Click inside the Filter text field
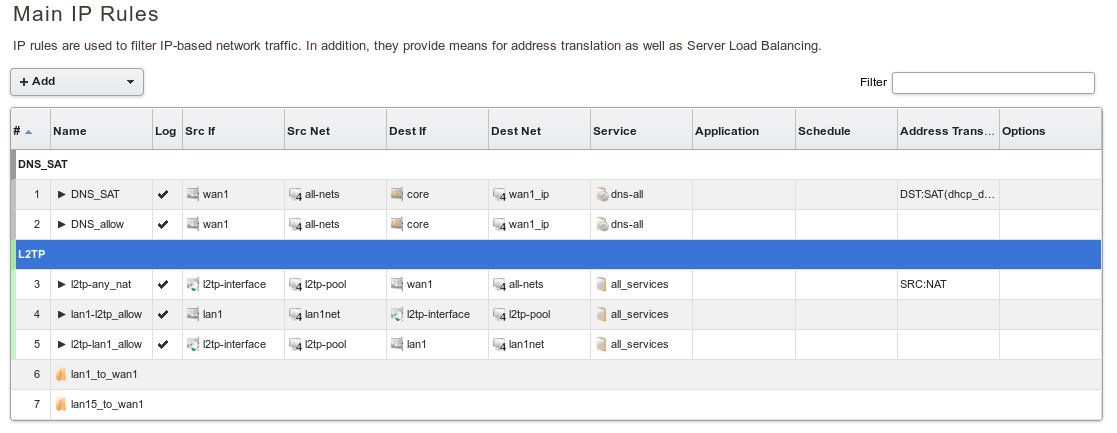Viewport: 1117px width, 433px height. [992, 82]
